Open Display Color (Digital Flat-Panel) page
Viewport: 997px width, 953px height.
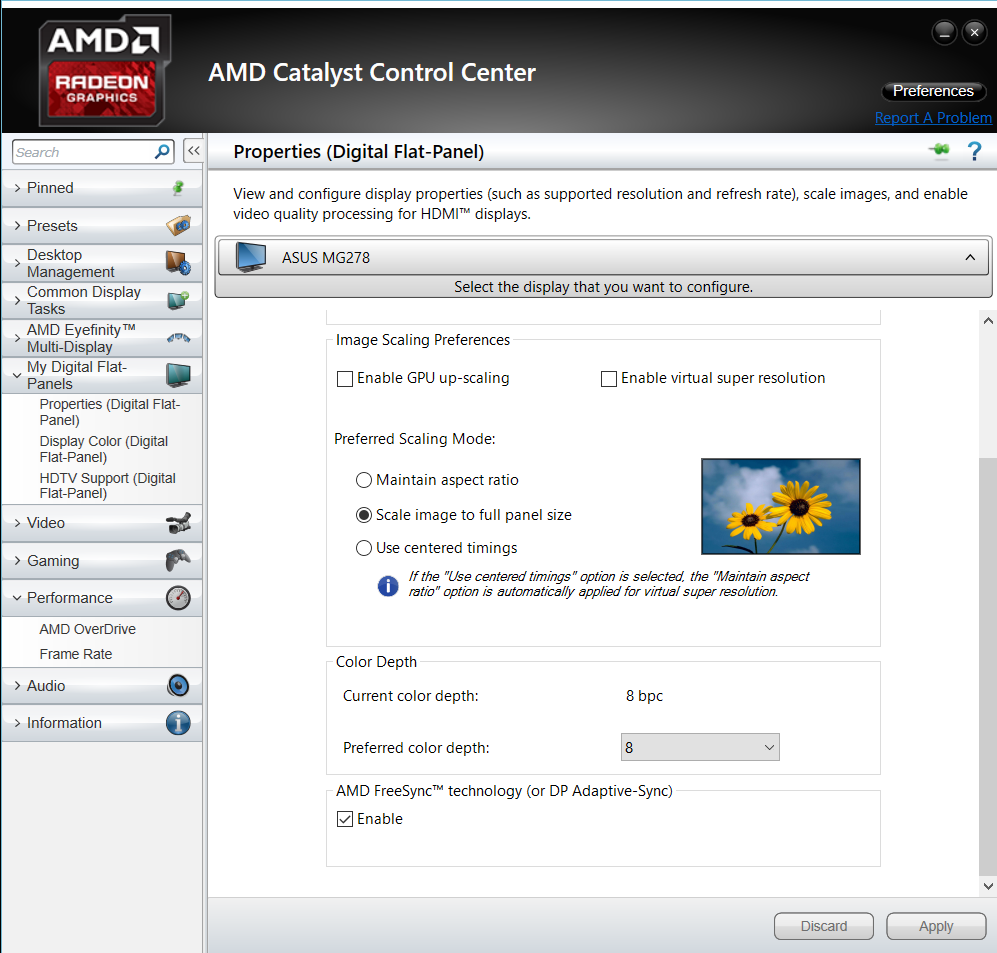[x=104, y=449]
